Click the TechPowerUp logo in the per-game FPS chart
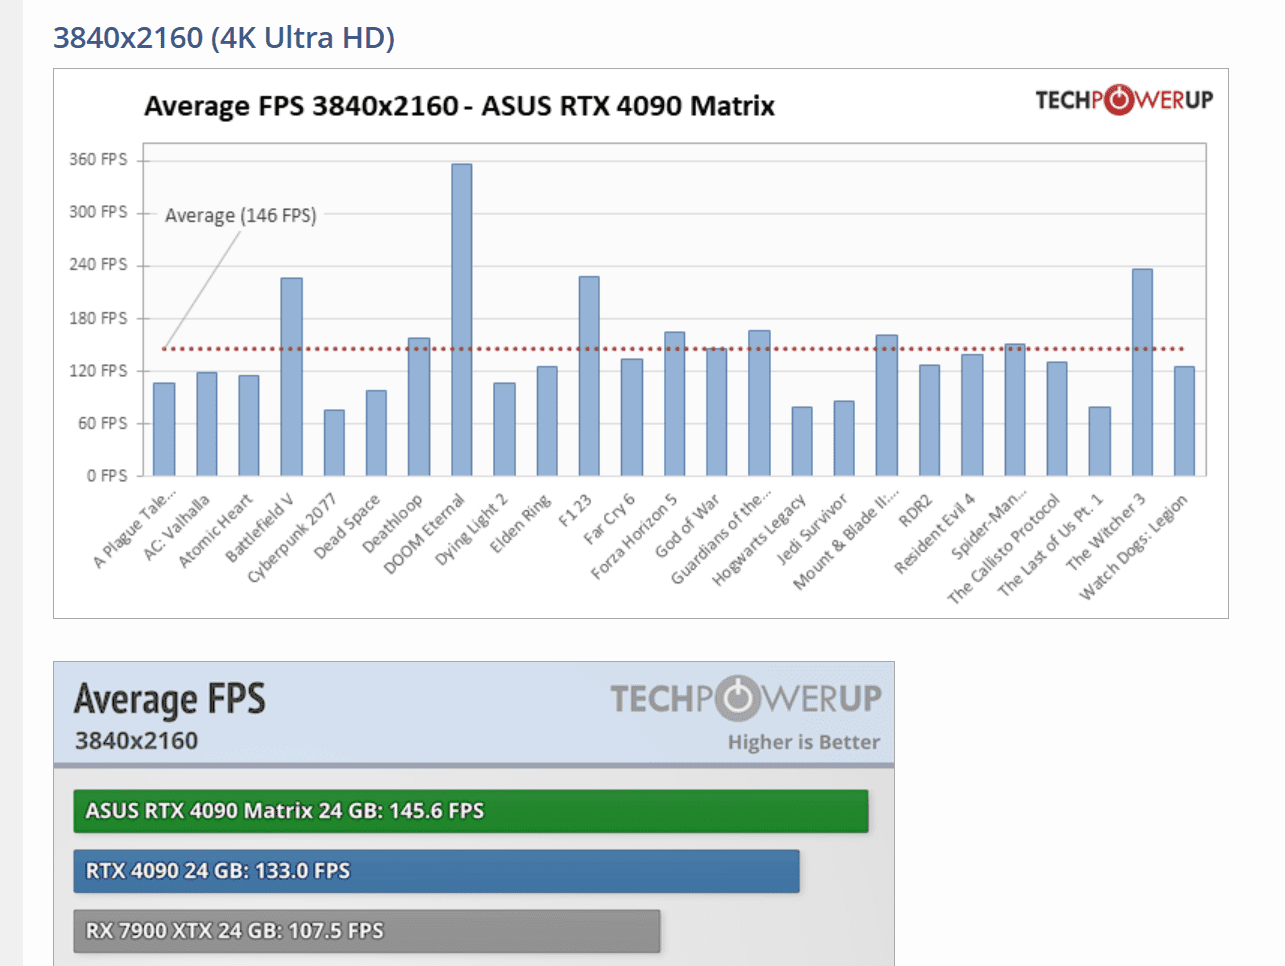The width and height of the screenshot is (1285, 966). 1124,100
